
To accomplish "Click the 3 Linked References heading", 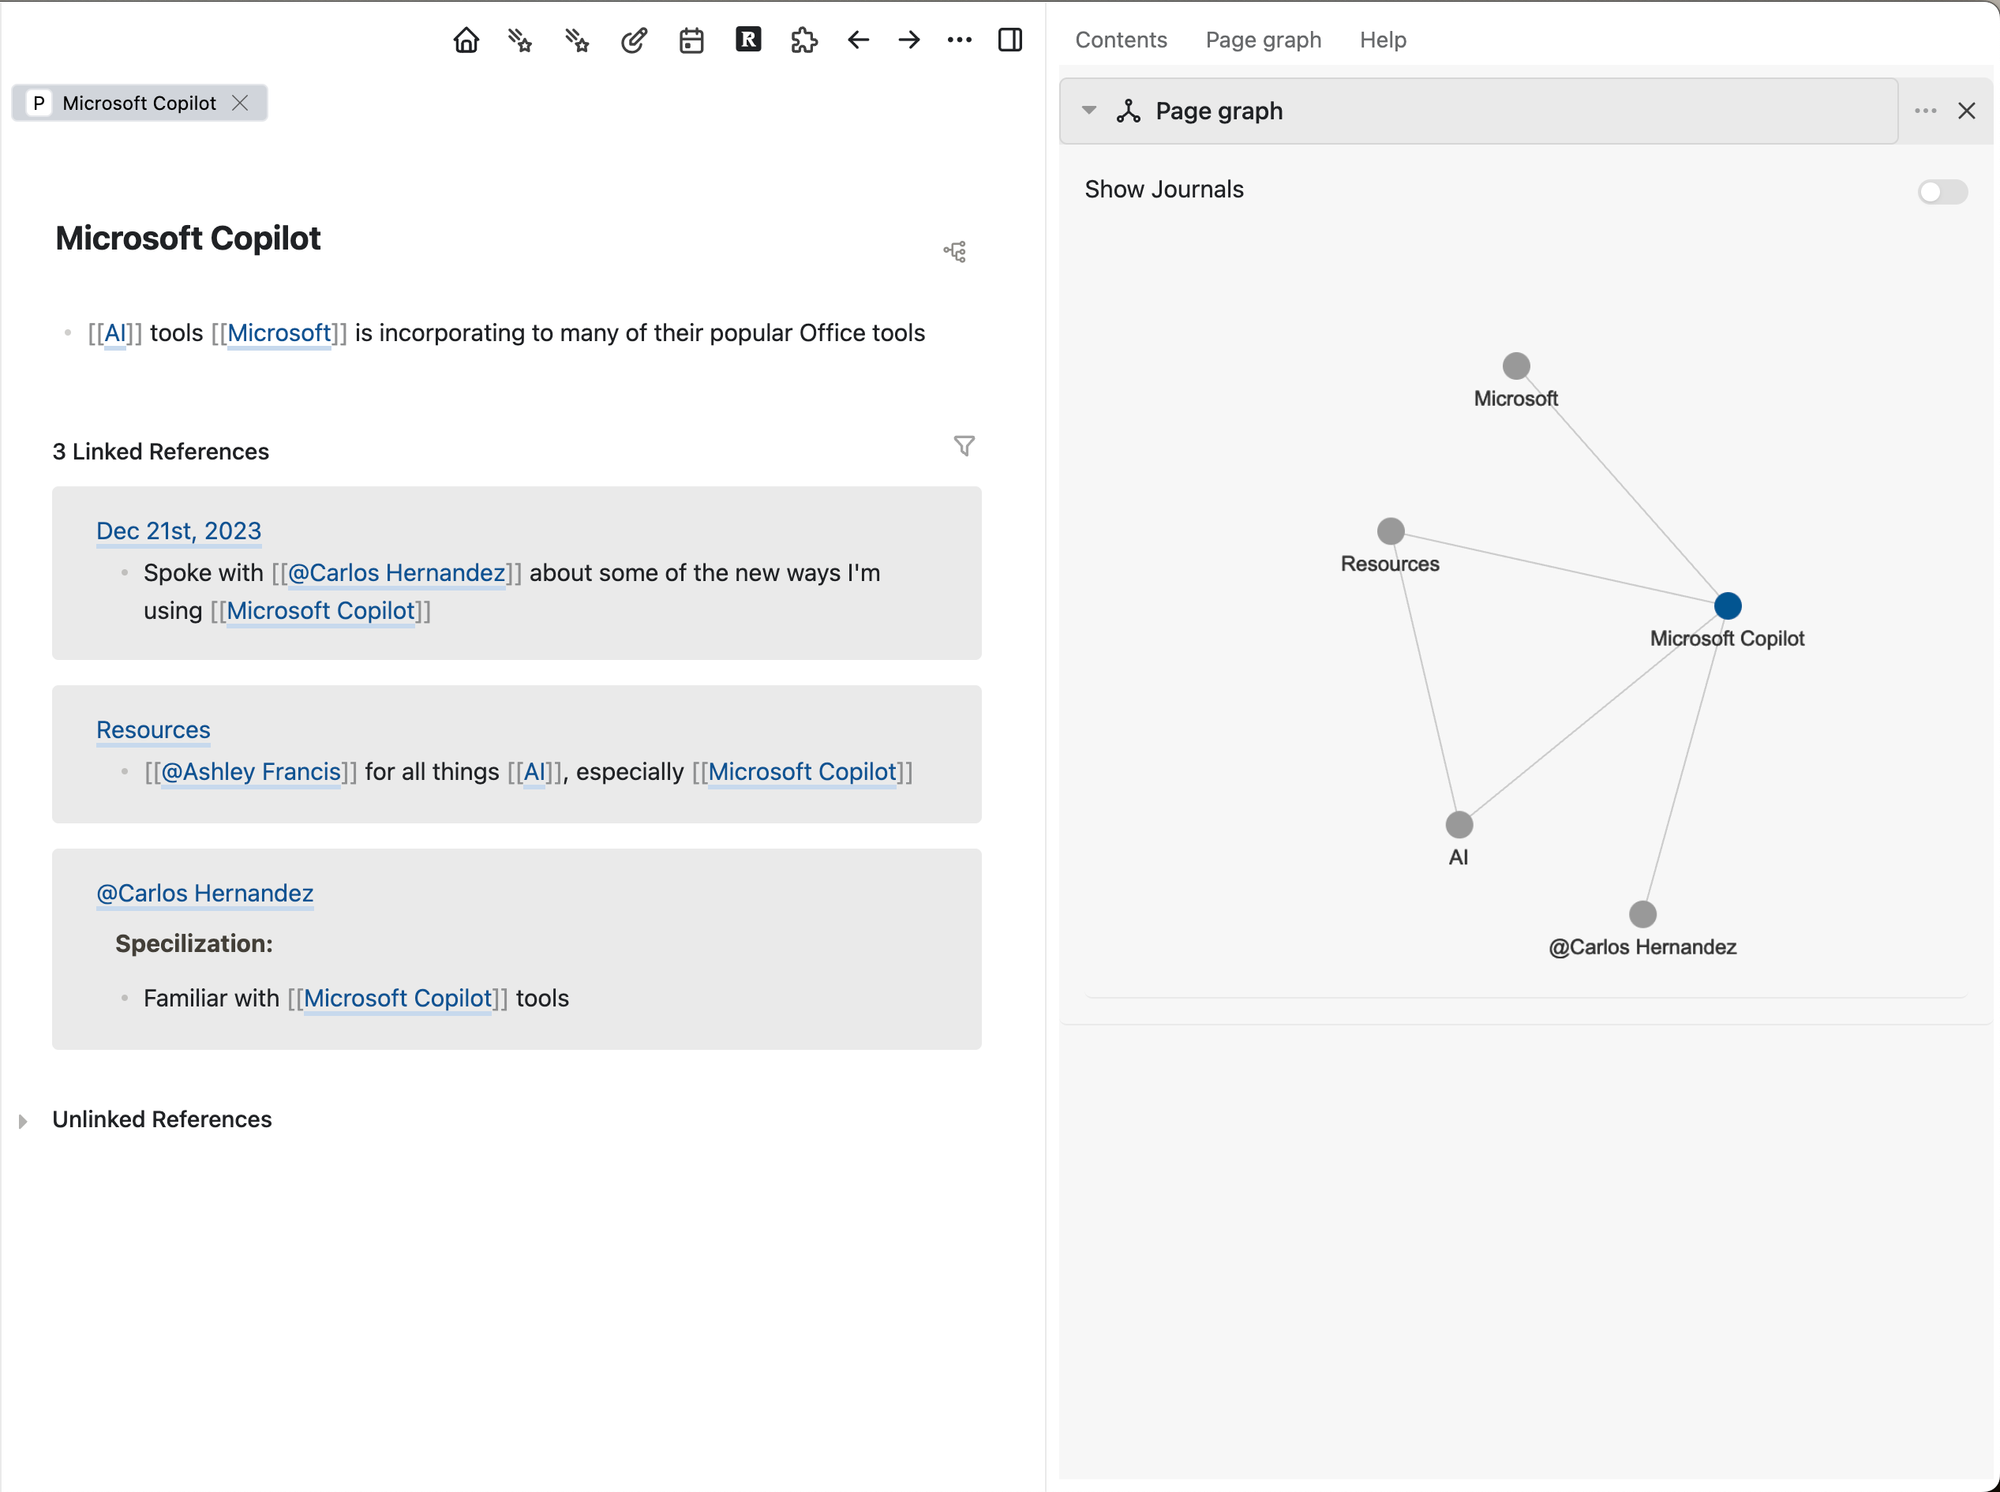I will pyautogui.click(x=160, y=452).
